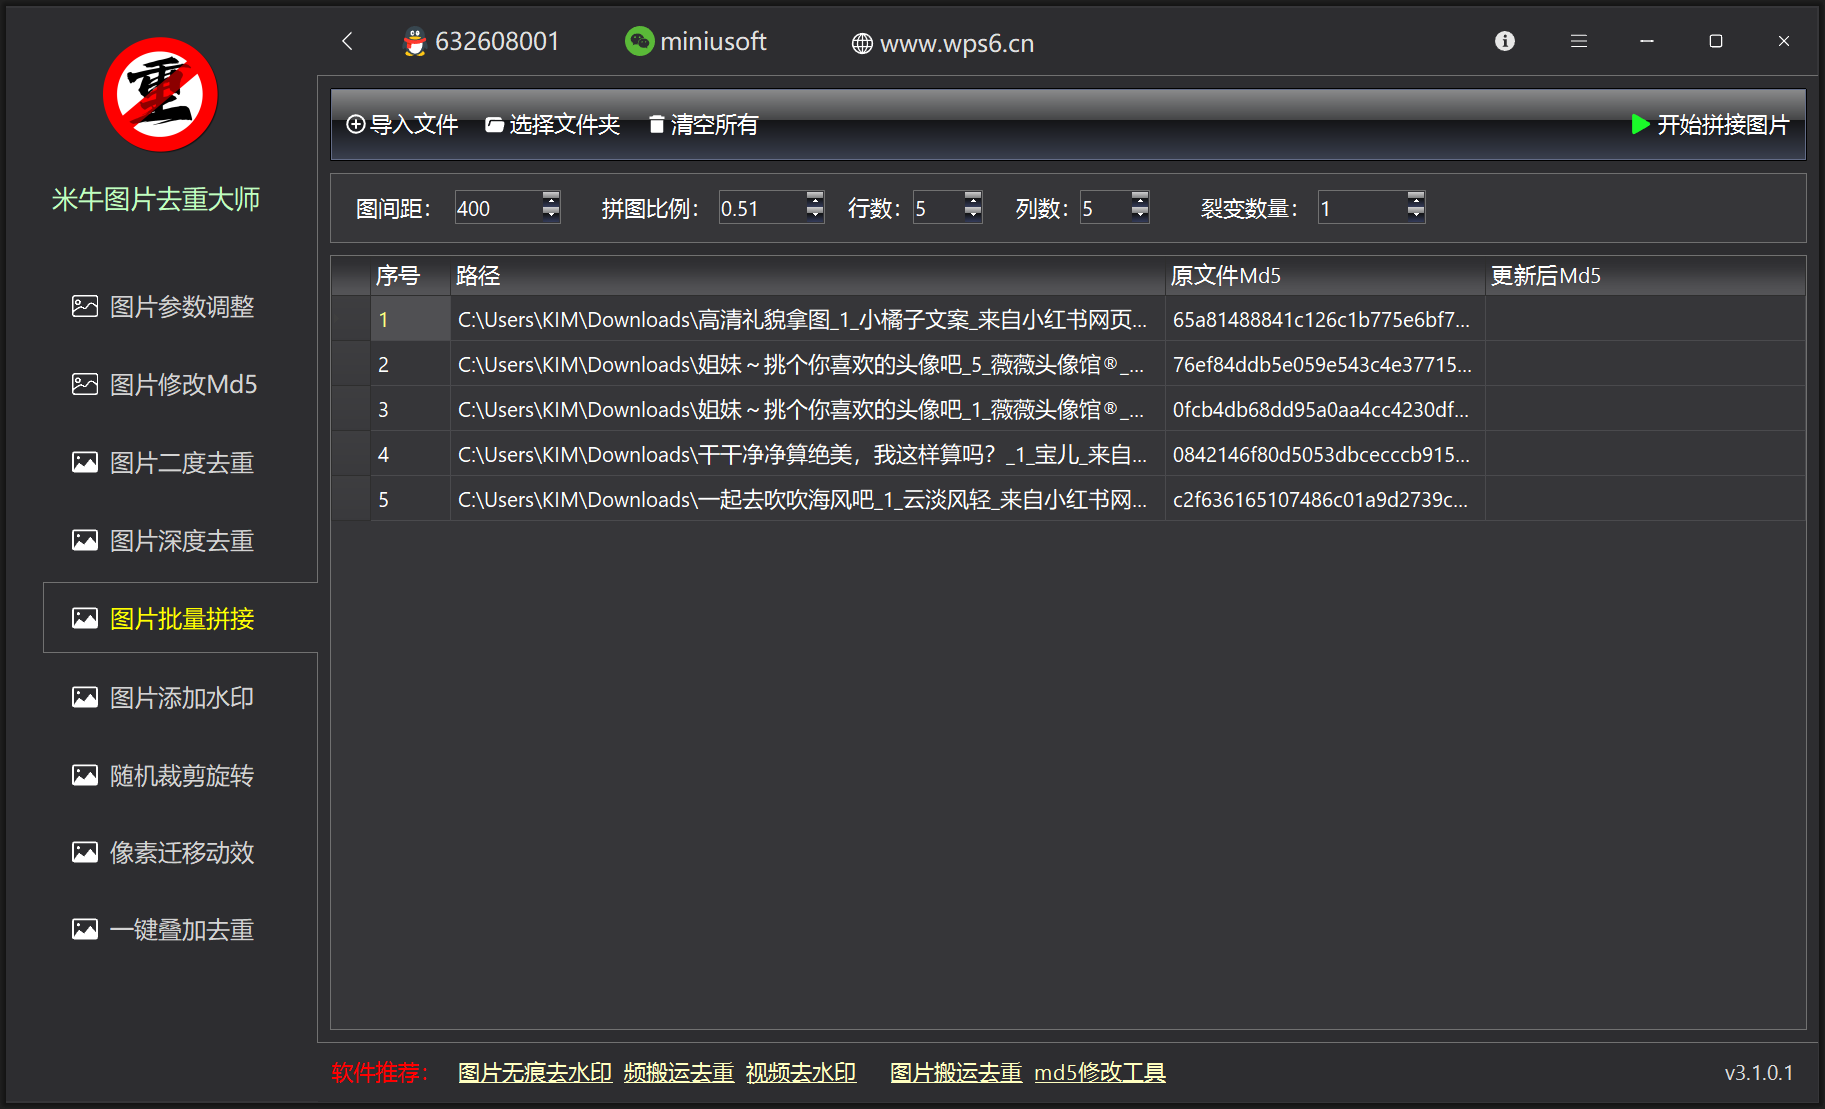This screenshot has width=1825, height=1109.
Task: Click the icon next to 一键叠加去重
Action: pos(85,929)
